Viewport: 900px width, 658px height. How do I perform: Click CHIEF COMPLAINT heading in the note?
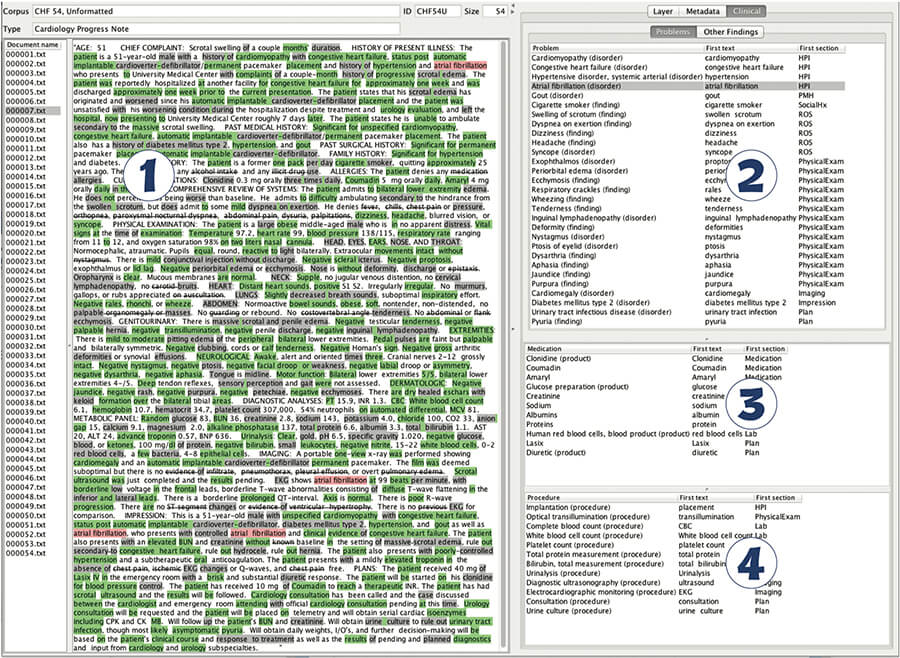point(152,48)
